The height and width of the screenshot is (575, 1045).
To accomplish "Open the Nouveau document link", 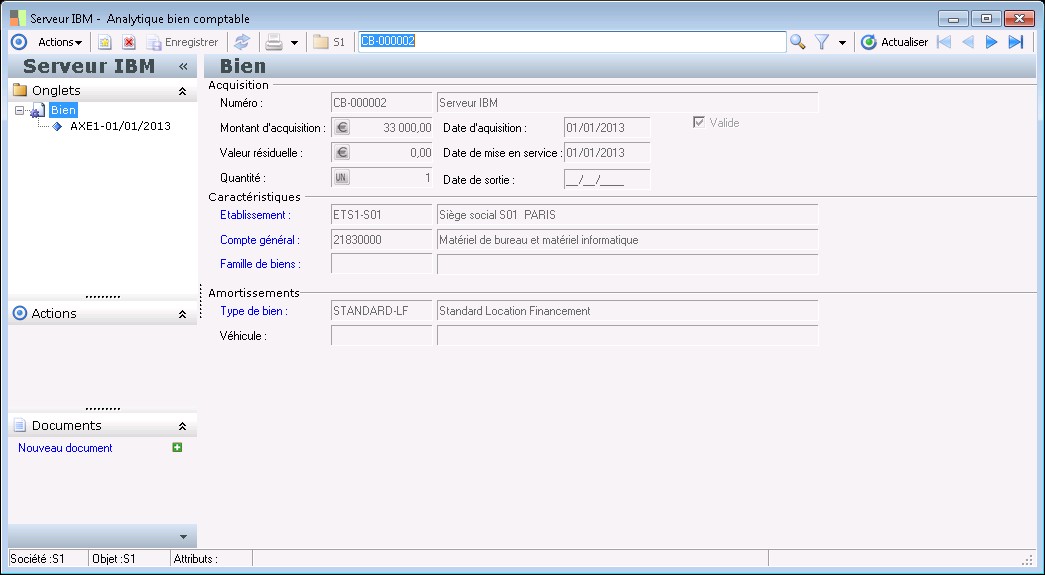I will (x=65, y=448).
